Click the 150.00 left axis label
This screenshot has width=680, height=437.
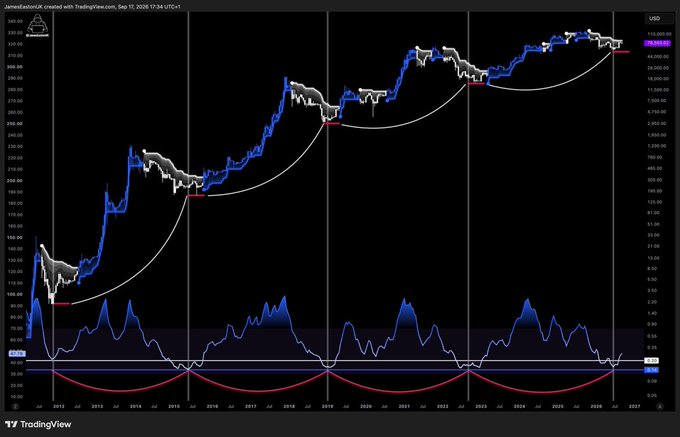pos(15,238)
